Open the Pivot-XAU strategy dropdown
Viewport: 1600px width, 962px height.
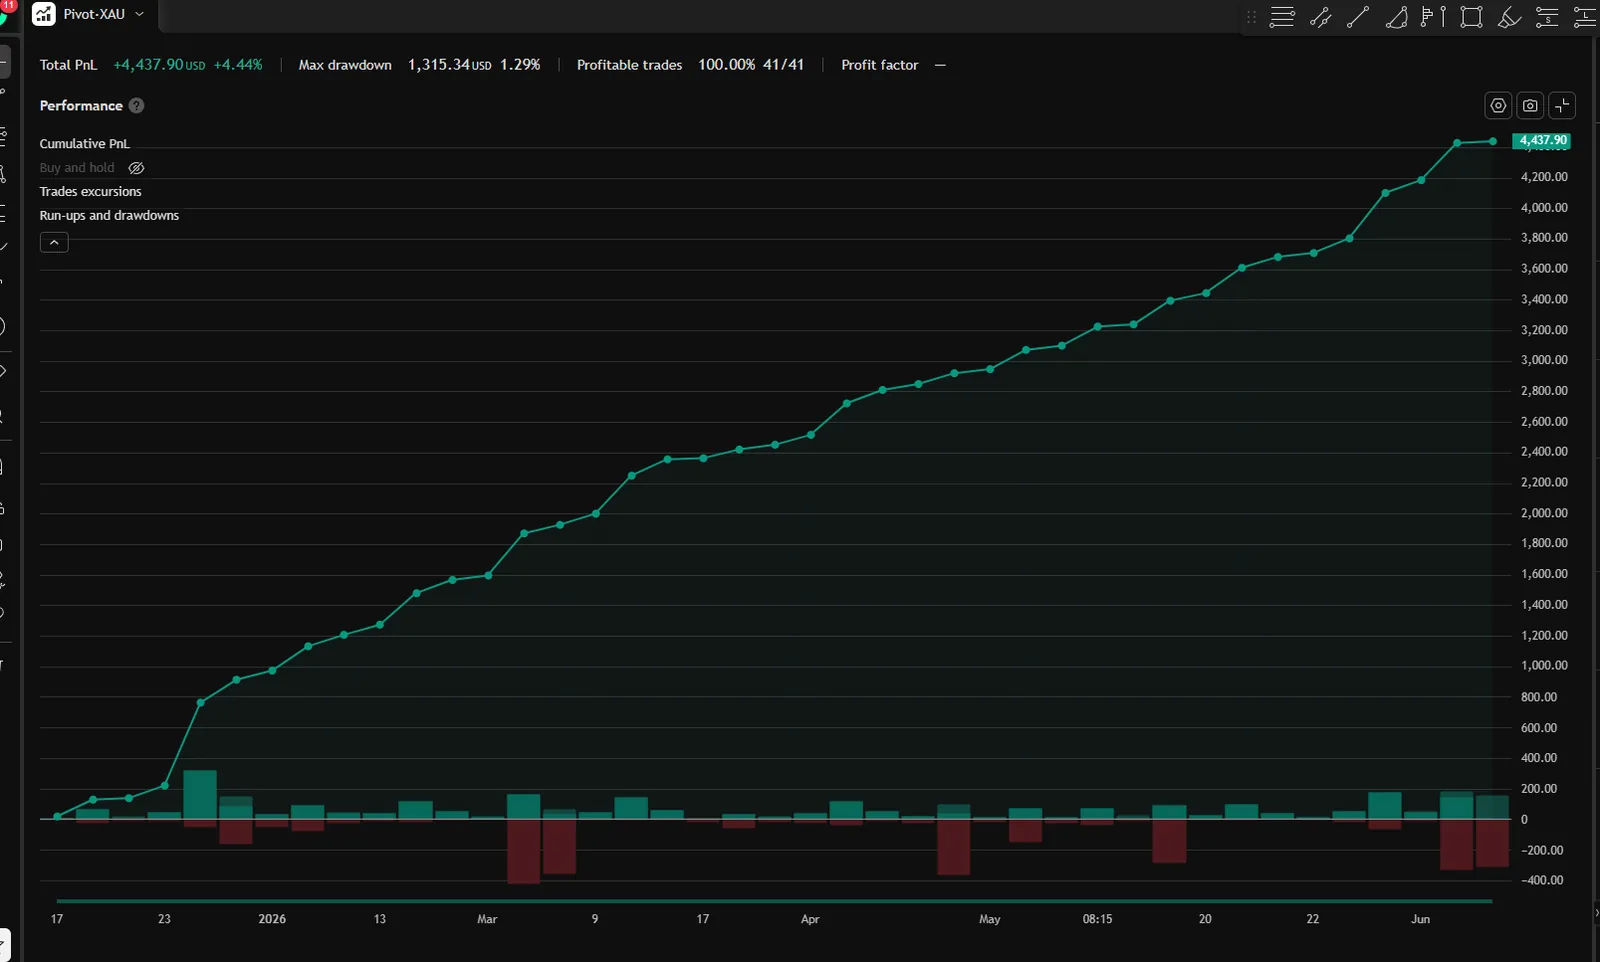click(139, 14)
